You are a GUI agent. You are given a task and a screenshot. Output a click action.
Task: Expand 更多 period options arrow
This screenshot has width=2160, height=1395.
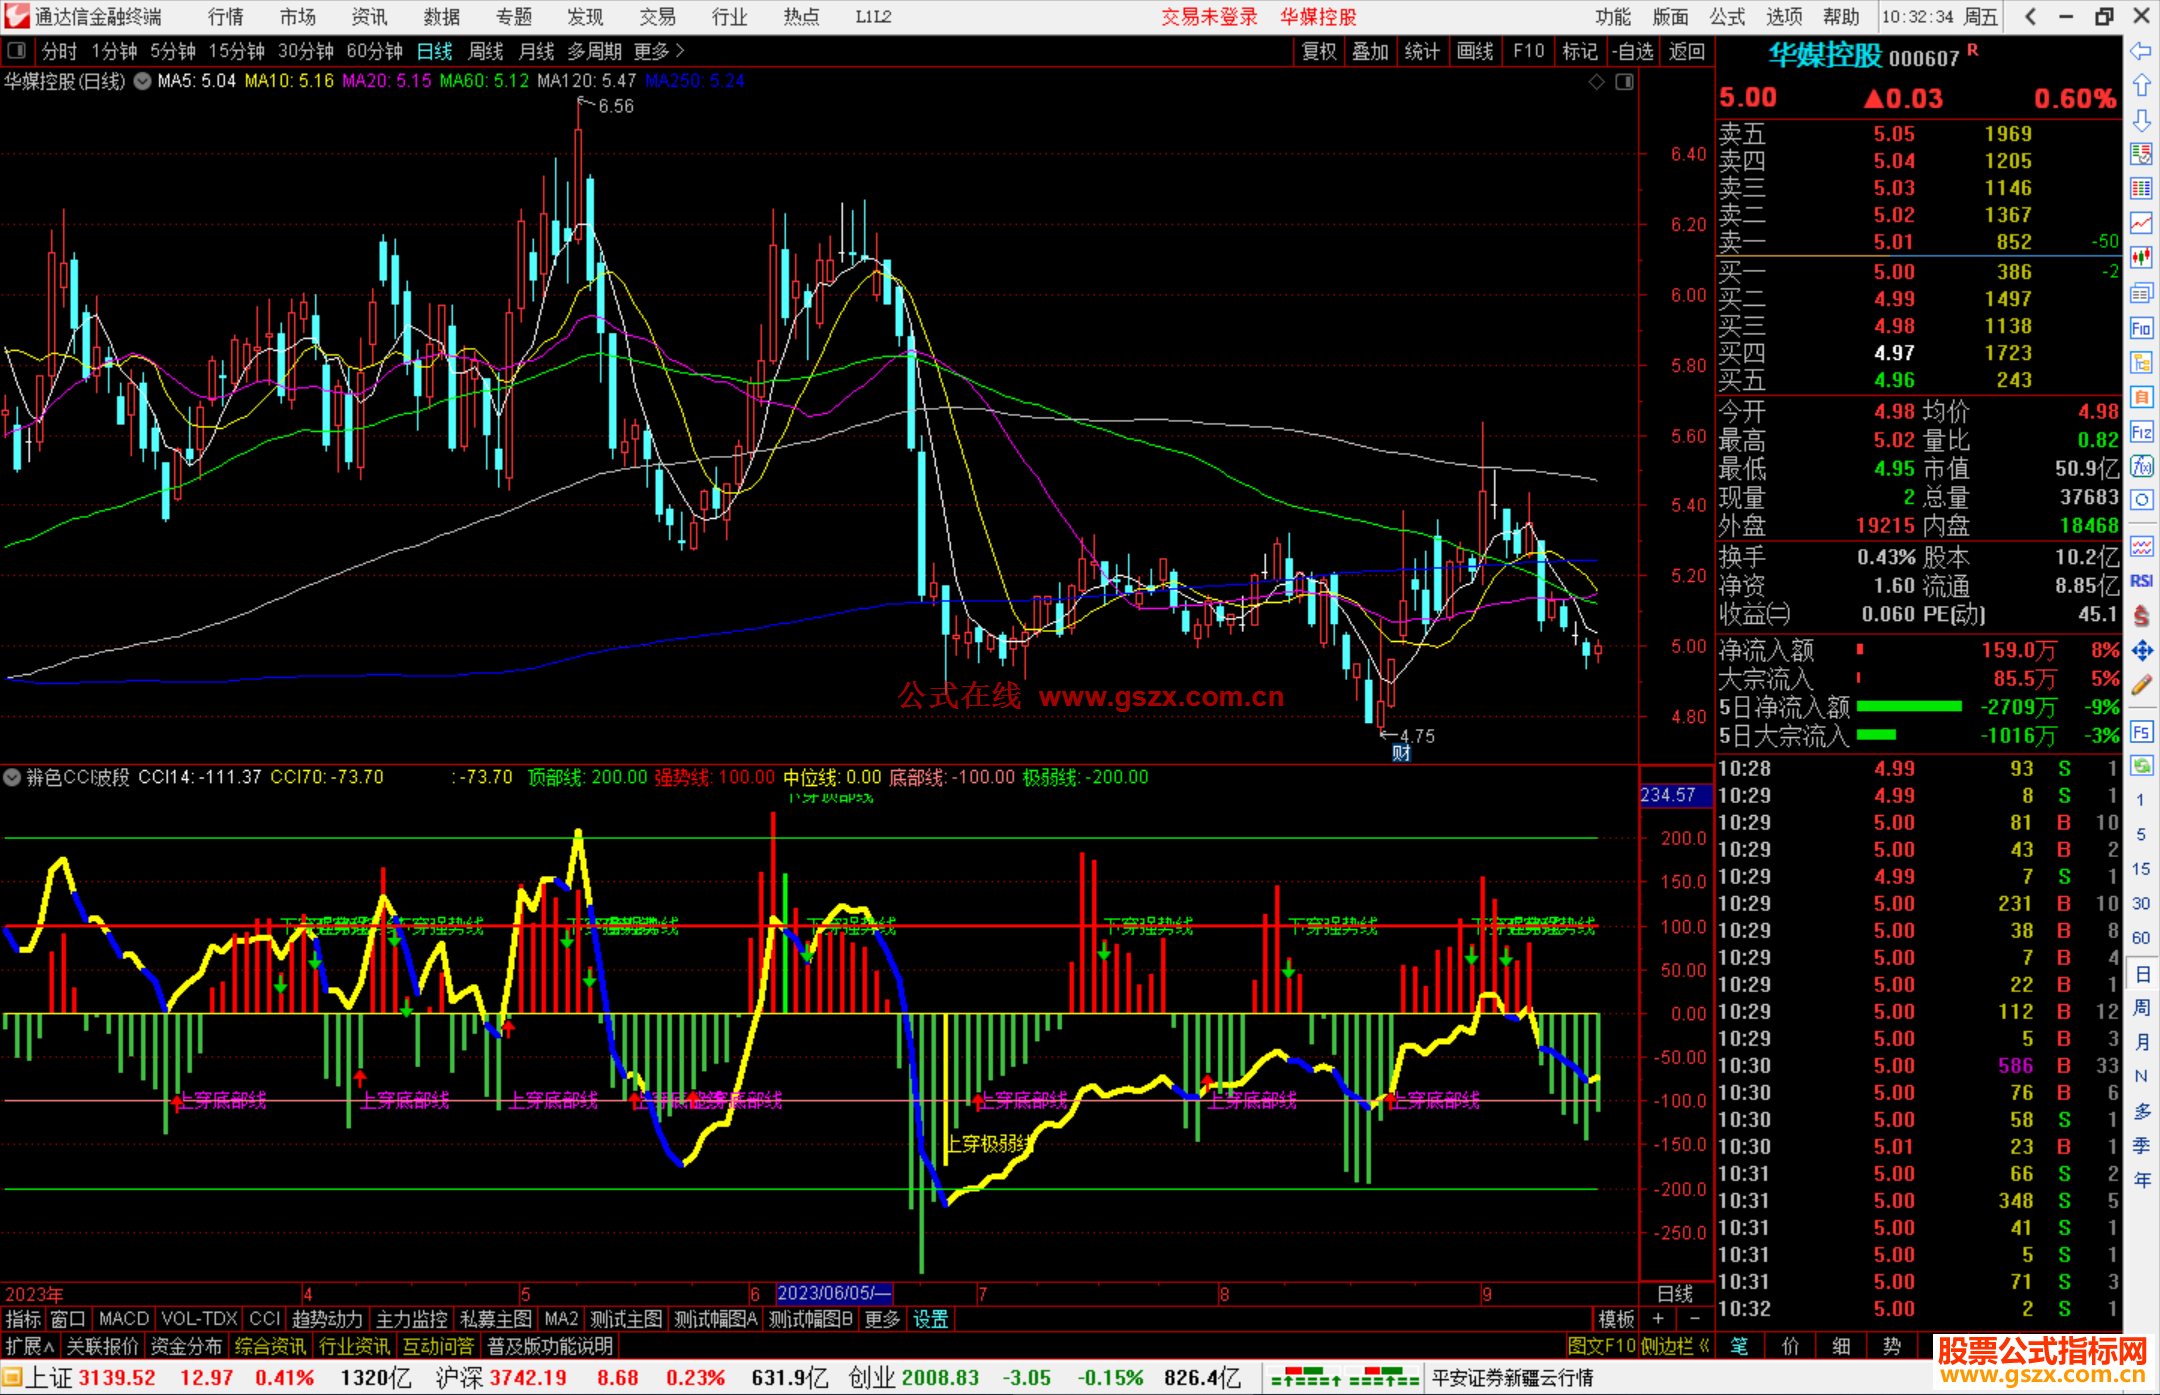point(680,51)
